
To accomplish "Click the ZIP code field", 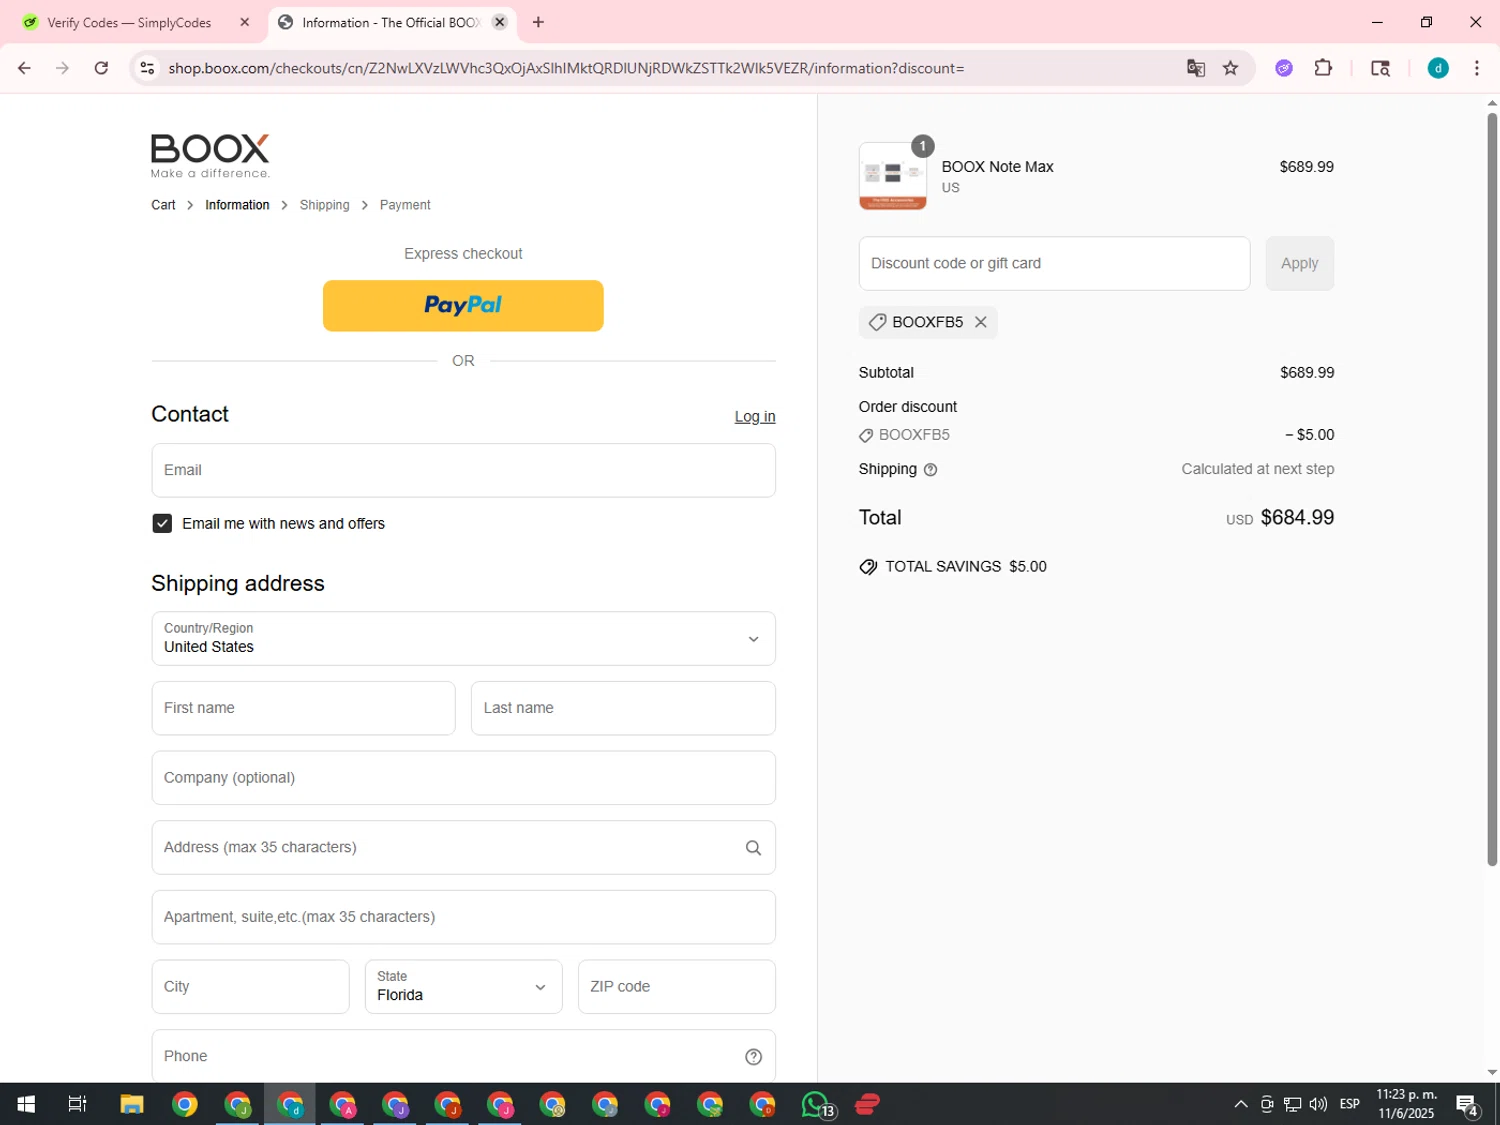I will point(677,987).
